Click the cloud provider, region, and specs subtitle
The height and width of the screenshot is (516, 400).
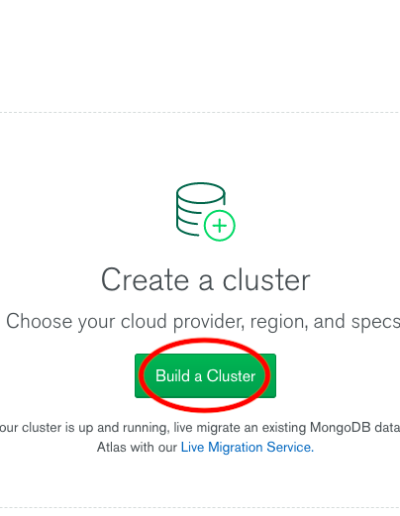pos(203,322)
